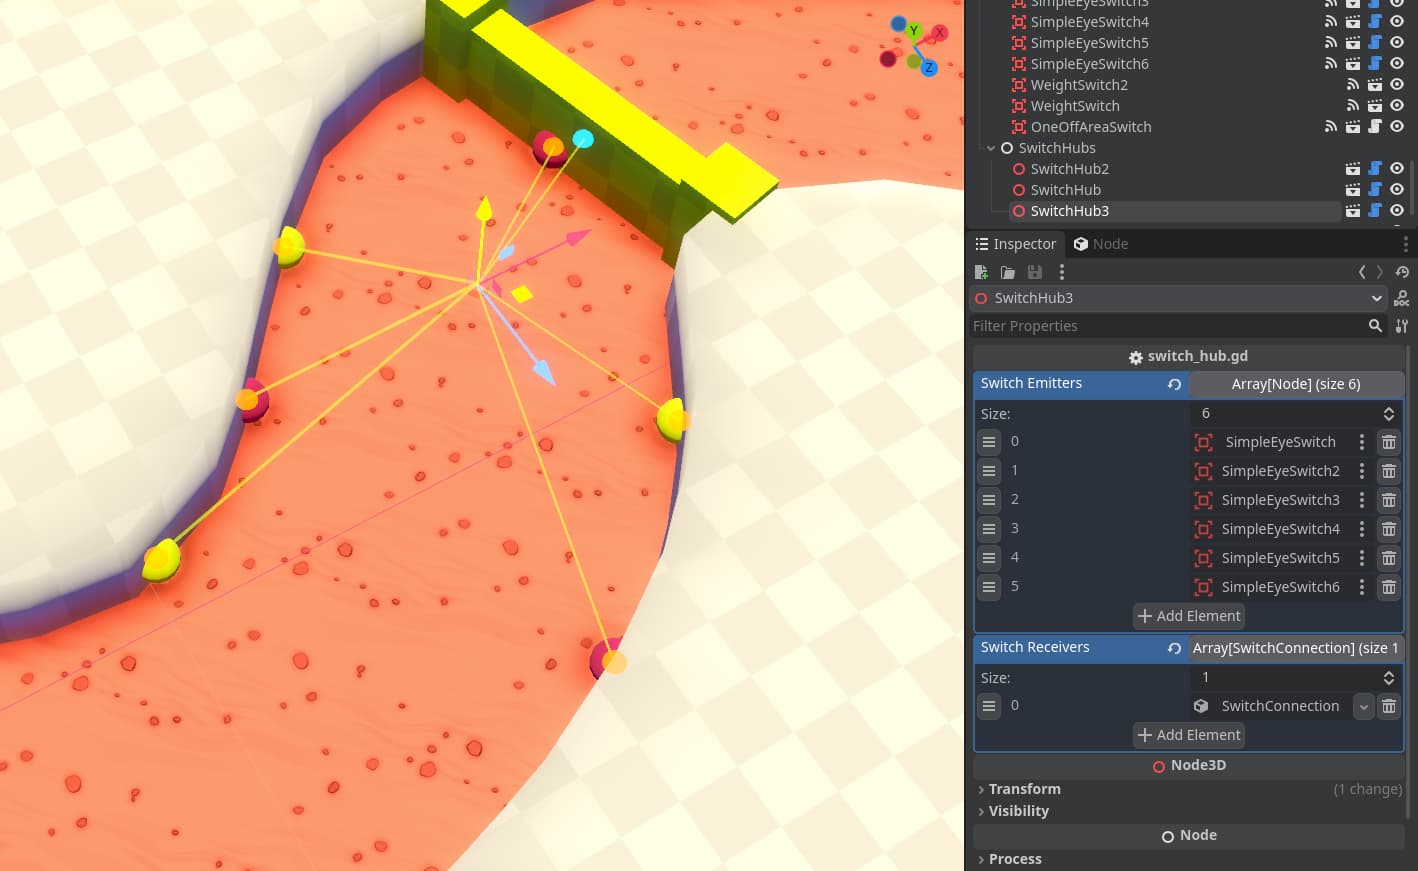
Task: Toggle visibility of SimpleEyeSwitch5
Action: (1397, 43)
